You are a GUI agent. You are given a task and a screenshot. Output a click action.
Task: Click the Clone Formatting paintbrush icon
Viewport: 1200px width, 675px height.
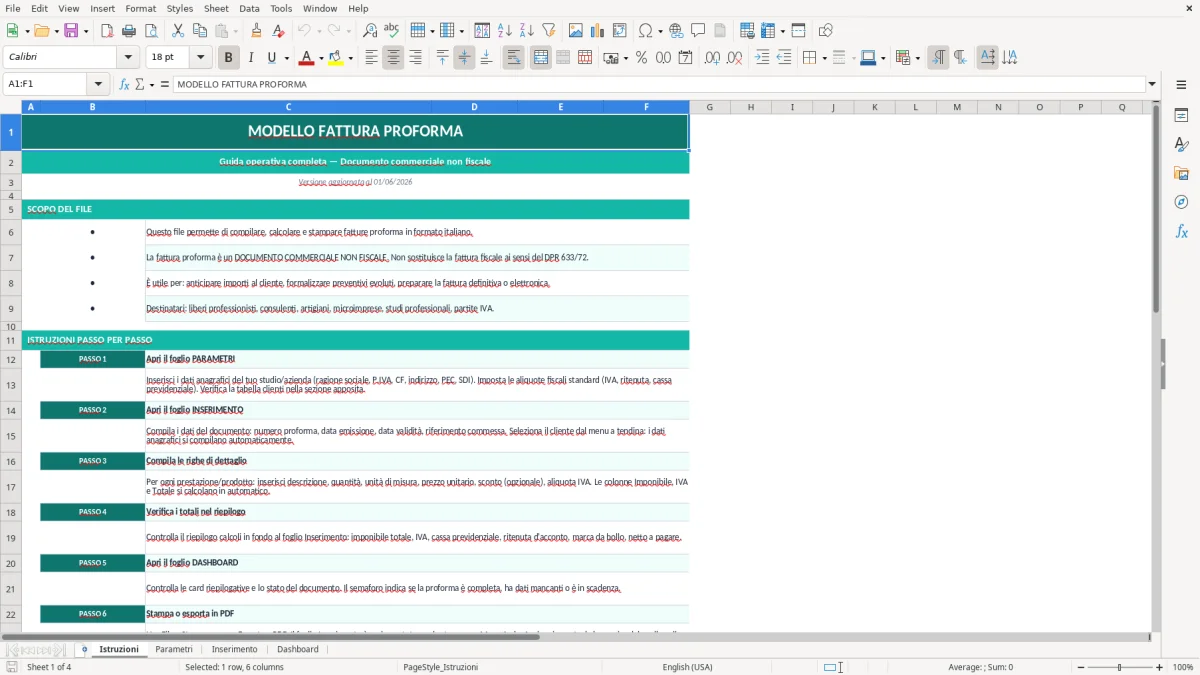[x=256, y=31]
